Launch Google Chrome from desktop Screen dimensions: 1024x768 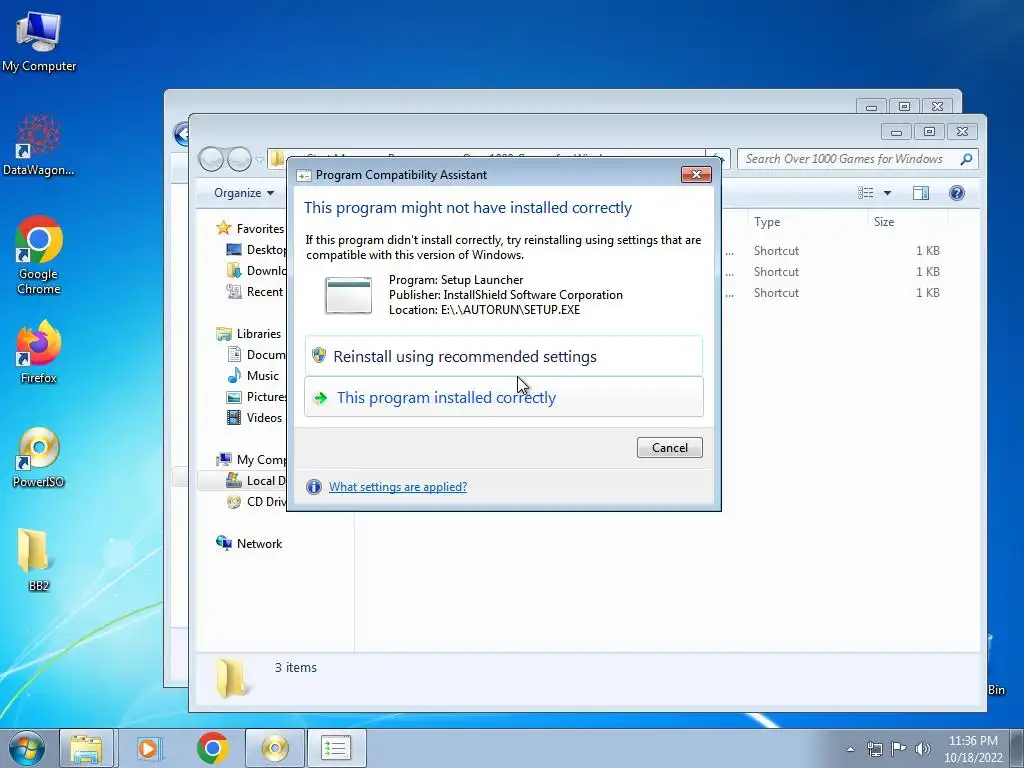[39, 255]
